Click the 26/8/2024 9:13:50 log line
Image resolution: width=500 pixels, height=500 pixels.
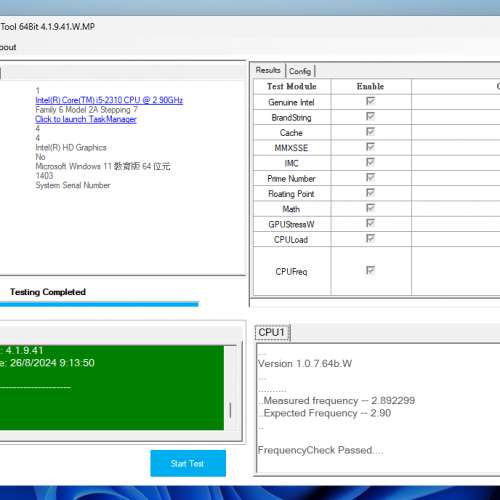point(47,363)
